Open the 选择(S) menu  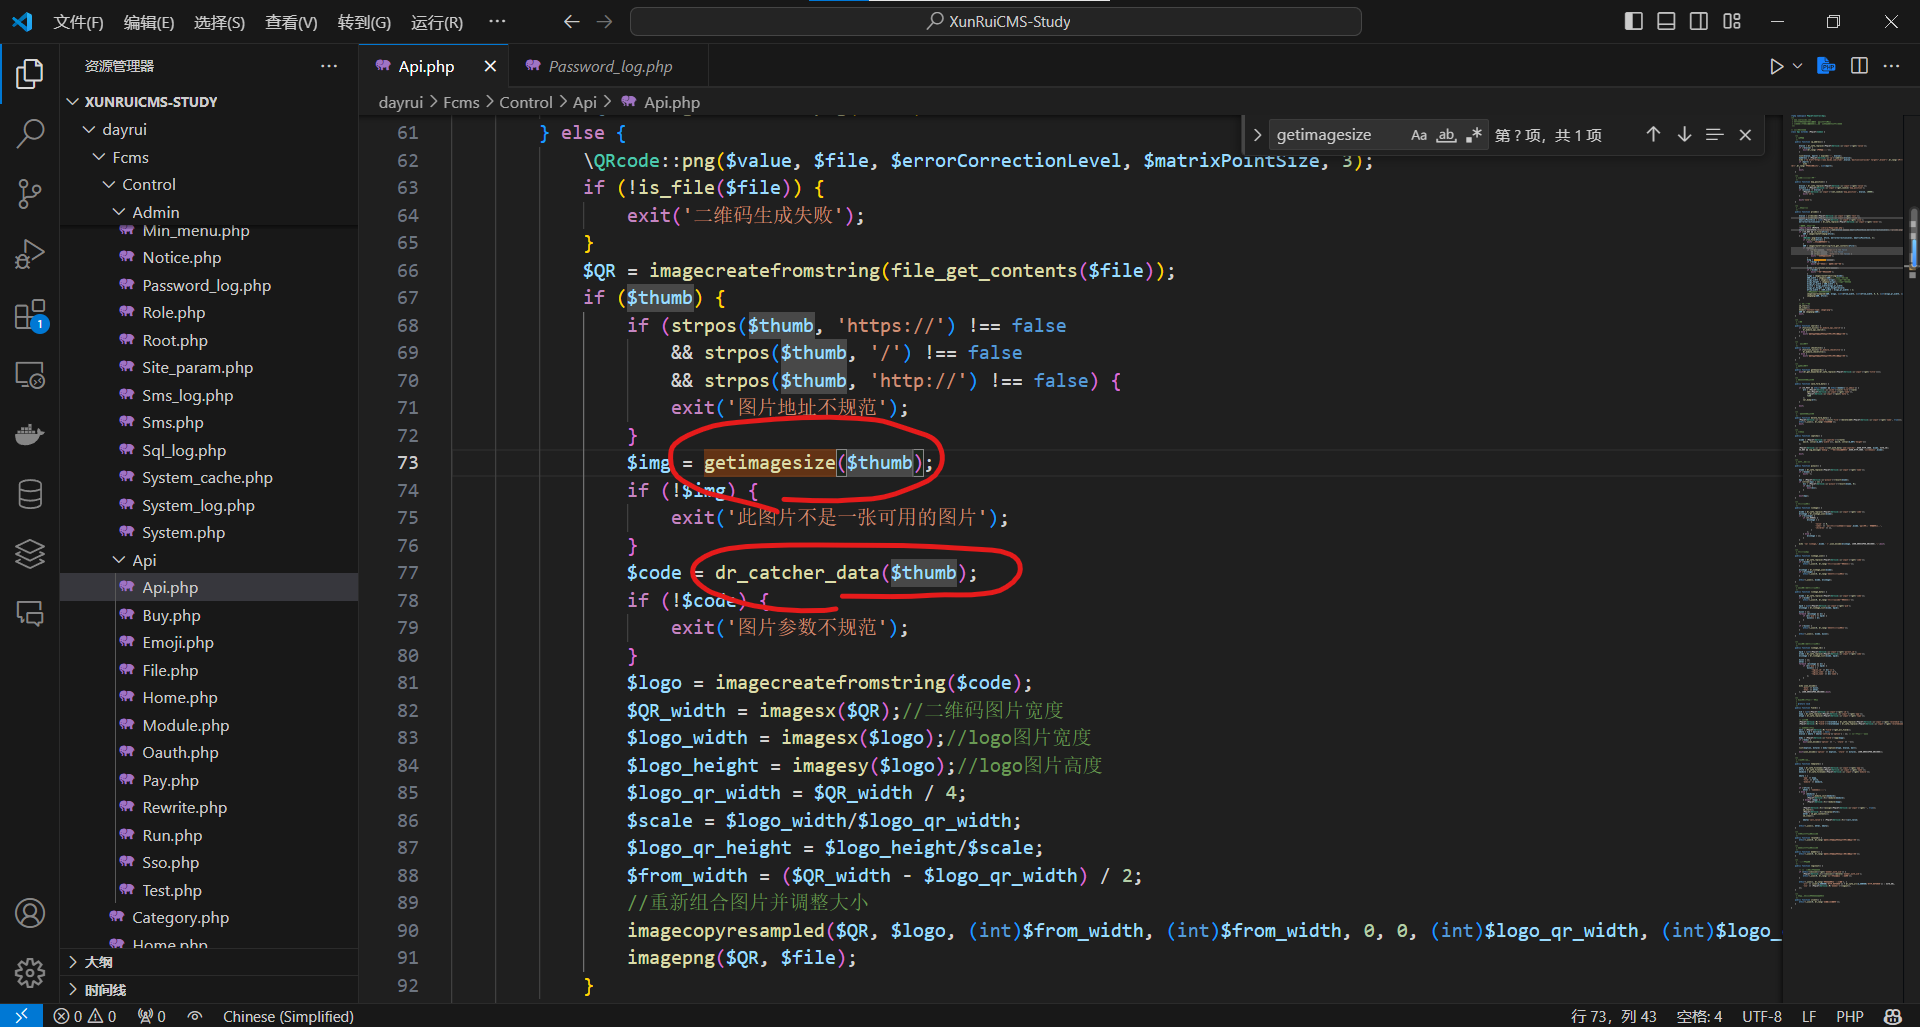[219, 22]
